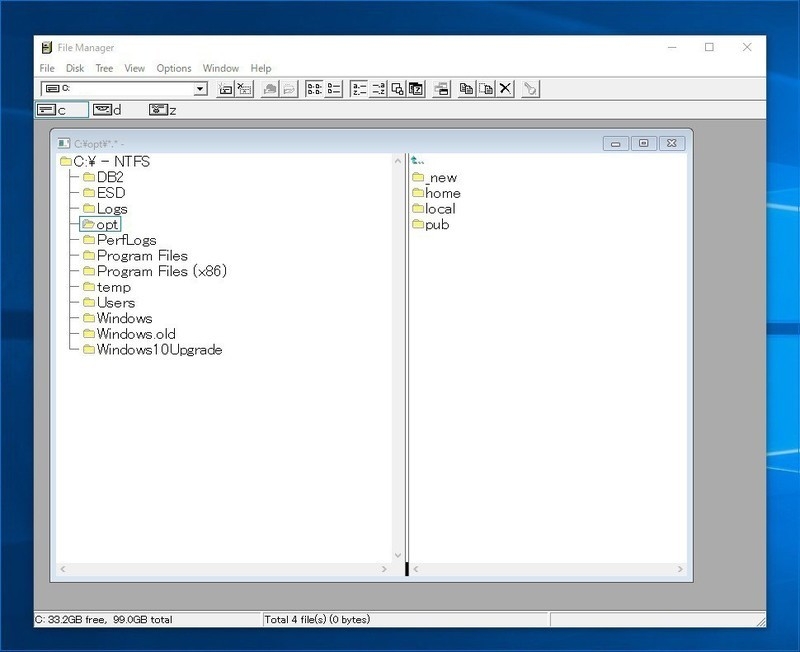Click status text 'Total 4 file(s) (0 bytes)'
Screen dimensions: 800x652
coord(317,620)
